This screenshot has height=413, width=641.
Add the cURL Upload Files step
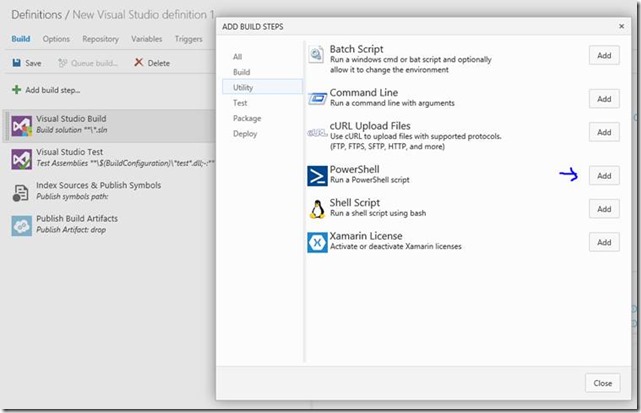pyautogui.click(x=604, y=132)
